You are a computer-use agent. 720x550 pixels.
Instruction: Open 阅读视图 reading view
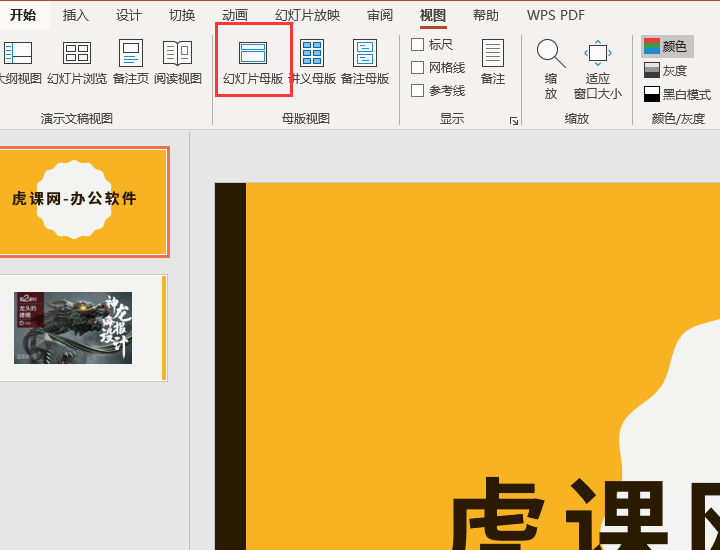click(x=178, y=61)
